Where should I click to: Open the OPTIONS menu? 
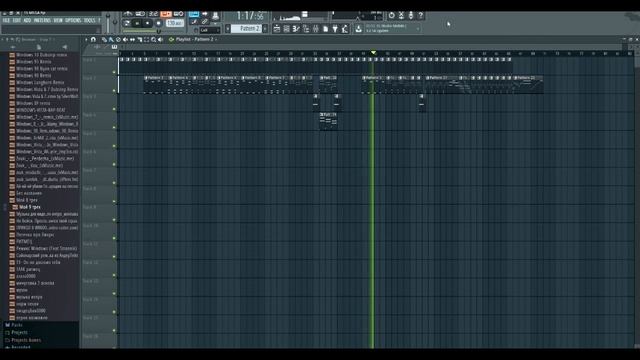point(73,20)
